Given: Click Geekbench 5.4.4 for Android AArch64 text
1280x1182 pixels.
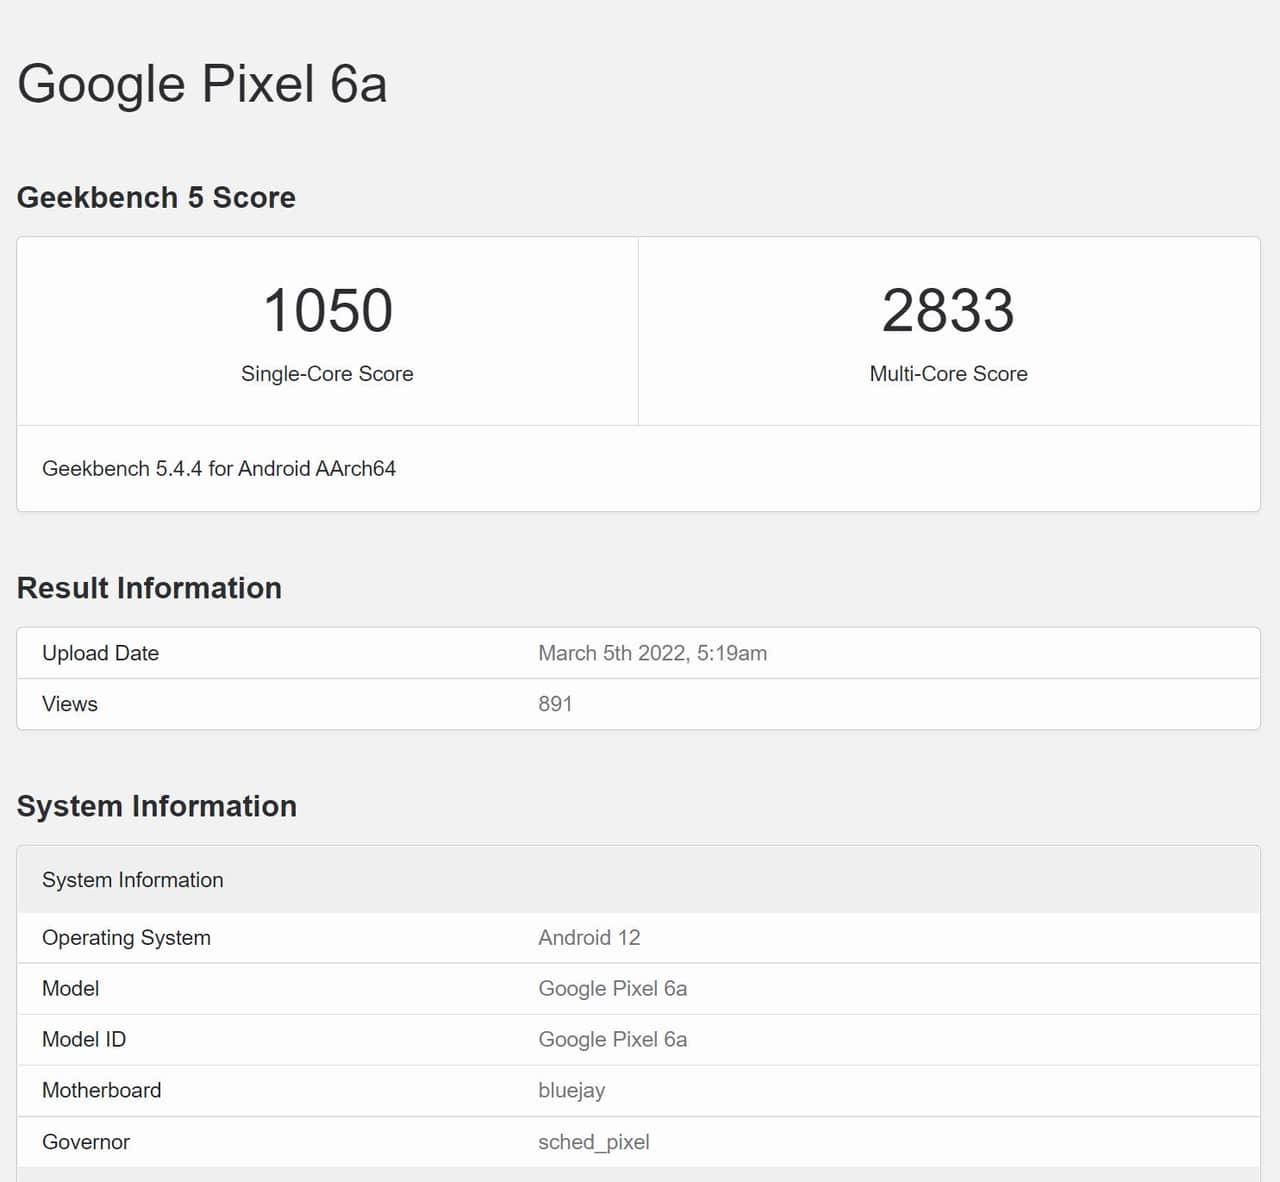Looking at the screenshot, I should pyautogui.click(x=219, y=469).
